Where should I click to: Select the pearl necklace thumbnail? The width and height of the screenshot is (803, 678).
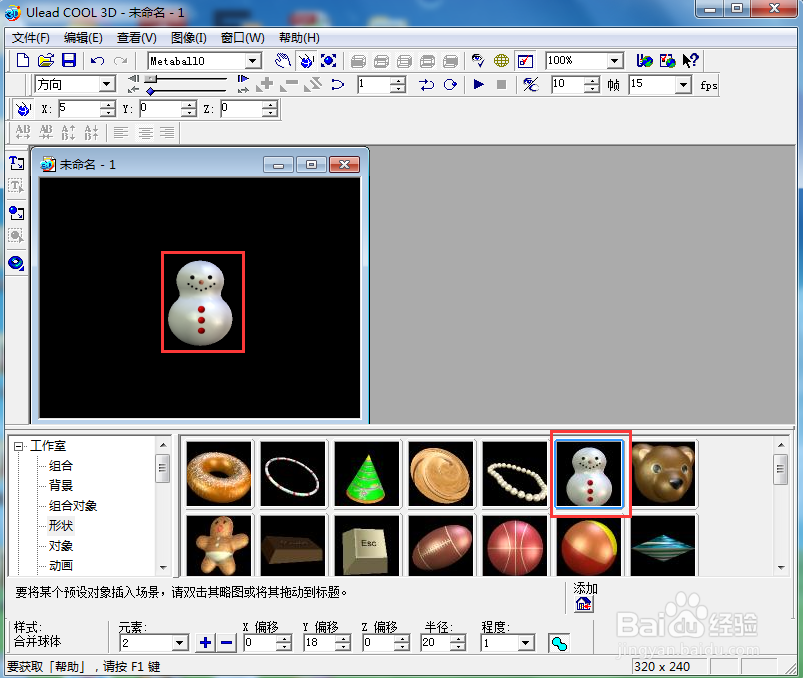coord(515,474)
